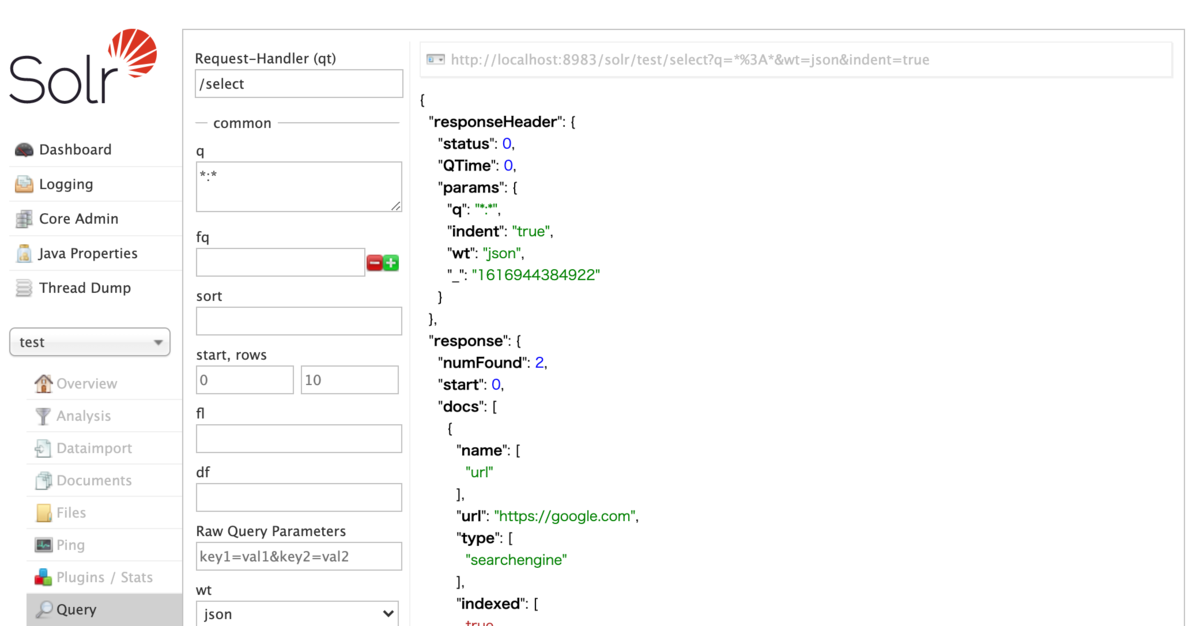1200x626 pixels.
Task: Click the Plugins / Stats blocks icon
Action: (x=43, y=577)
